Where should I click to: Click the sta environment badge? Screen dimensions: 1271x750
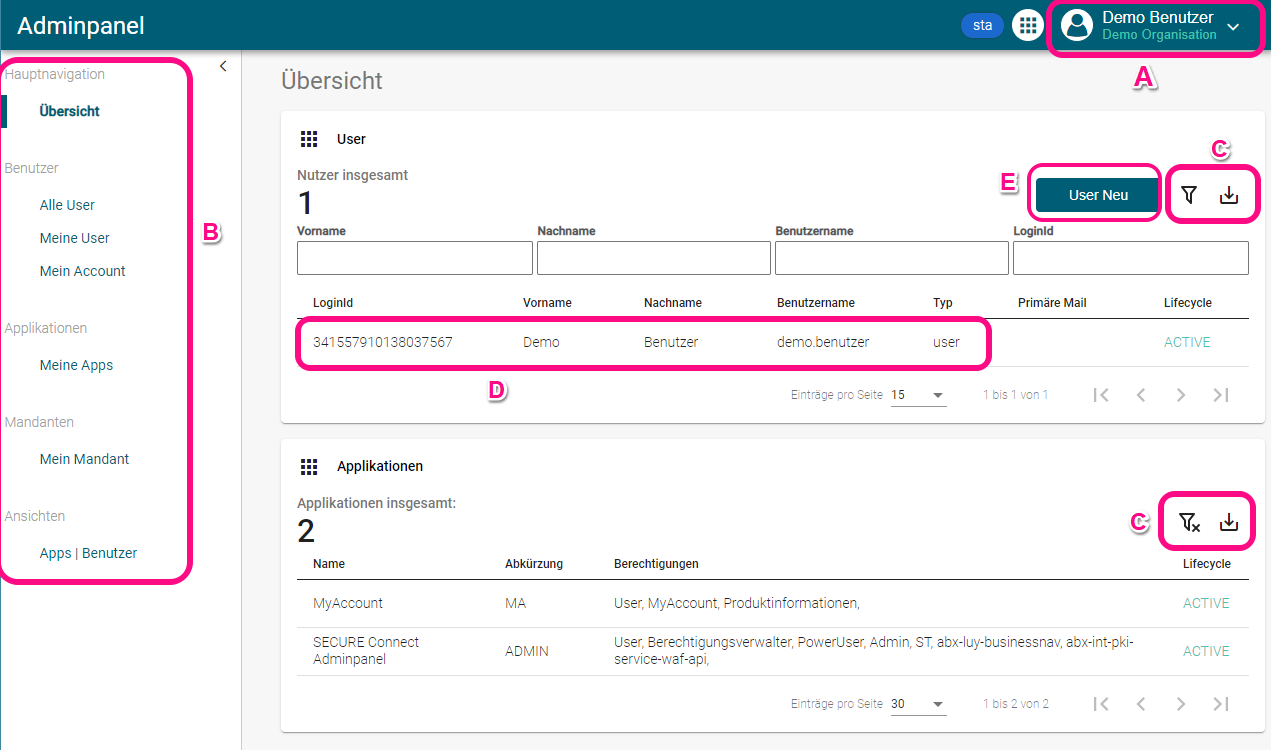pyautogui.click(x=982, y=25)
